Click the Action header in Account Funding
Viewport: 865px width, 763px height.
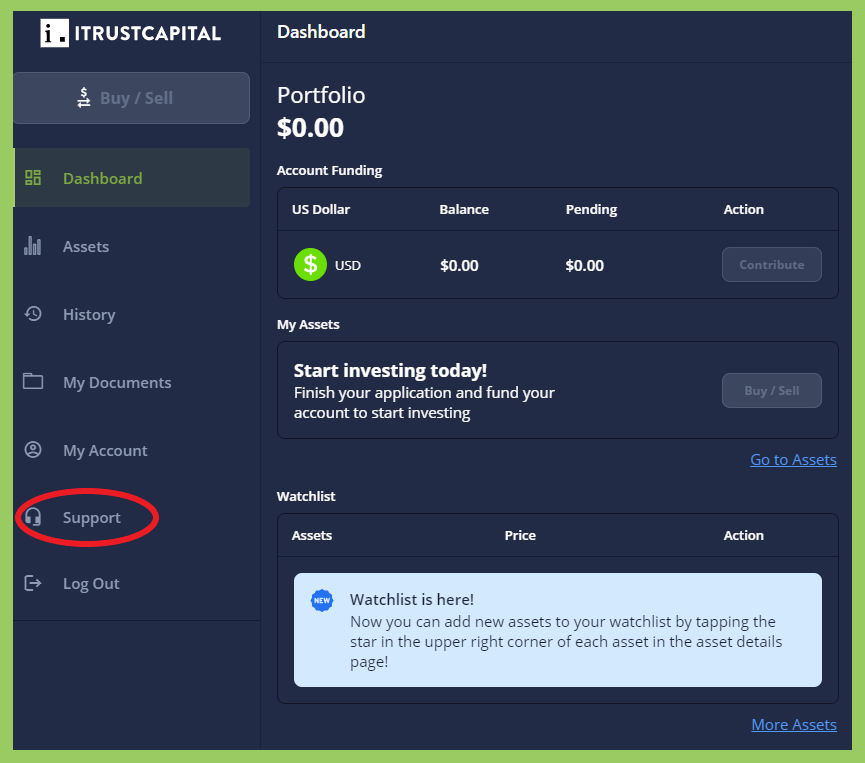pyautogui.click(x=744, y=210)
